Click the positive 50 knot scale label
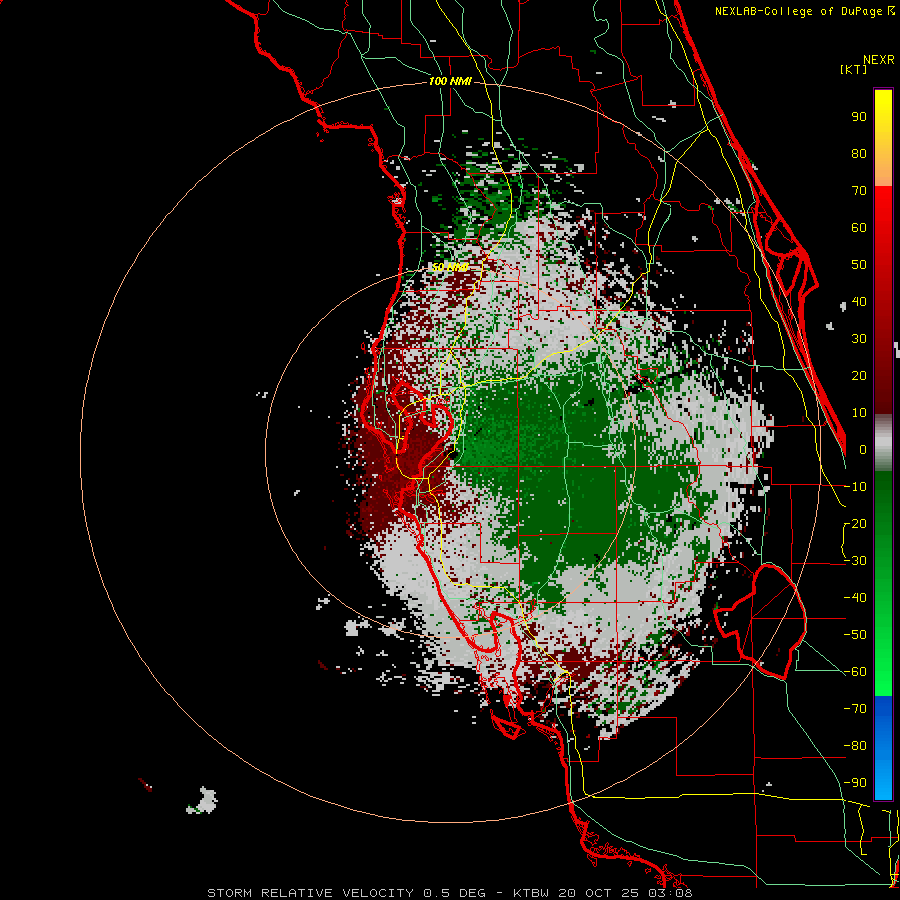This screenshot has height=900, width=900. (859, 265)
